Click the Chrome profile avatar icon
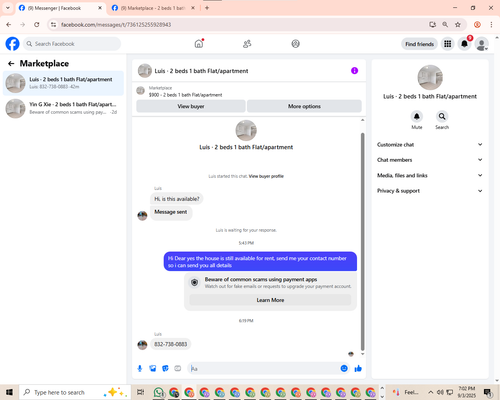The width and height of the screenshot is (500, 400). click(x=477, y=24)
